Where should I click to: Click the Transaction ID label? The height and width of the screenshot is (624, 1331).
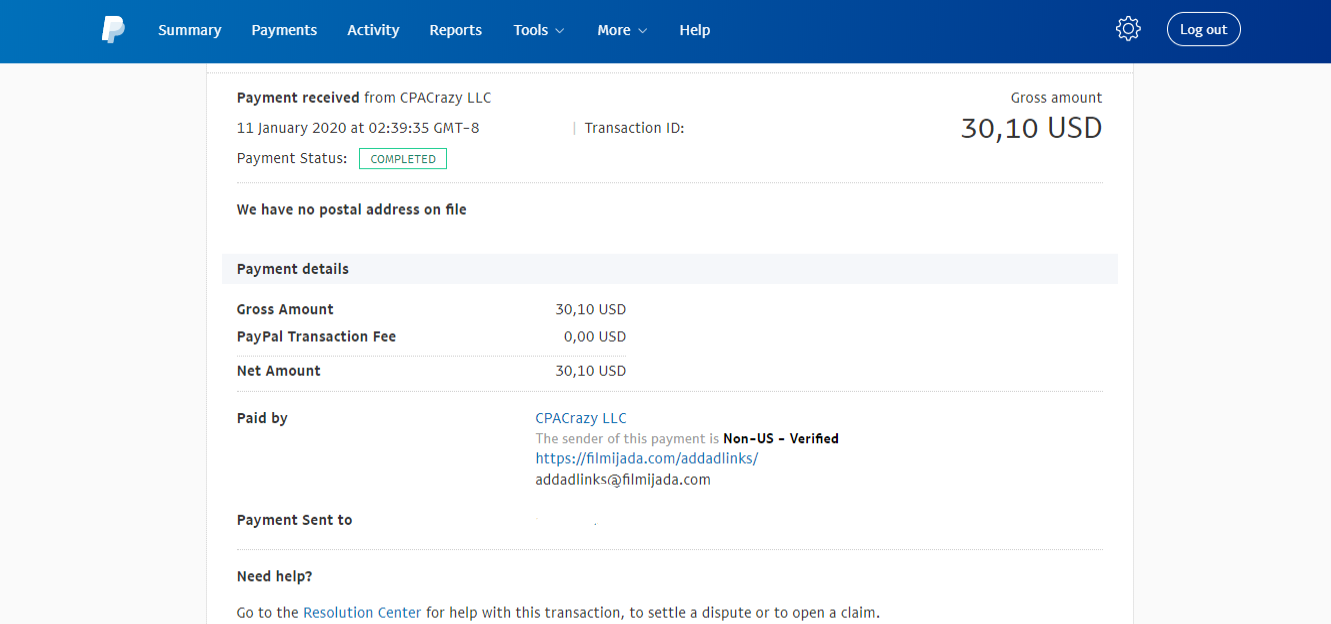pyautogui.click(x=634, y=128)
